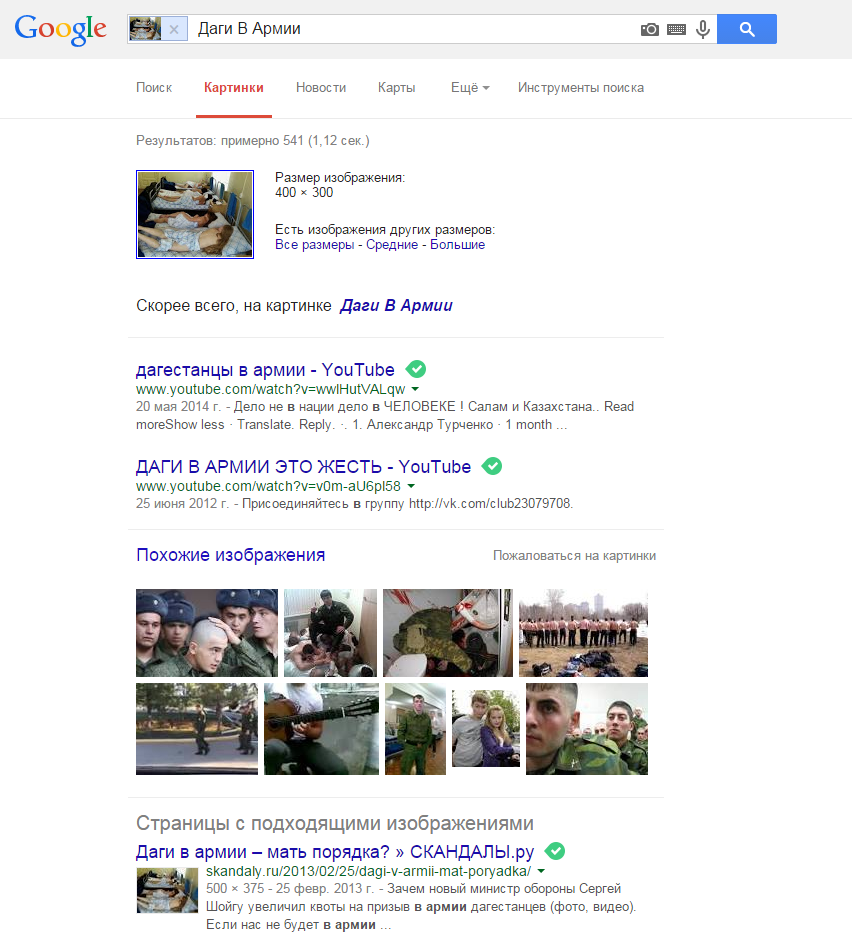Image resolution: width=852 pixels, height=941 pixels.
Task: Open the Похожие изображения heading link
Action: 230,555
